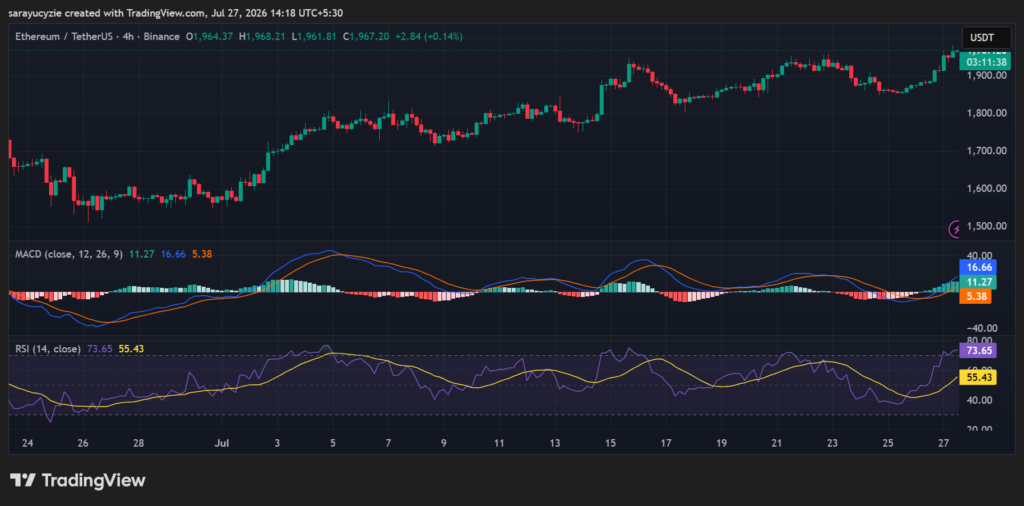Click date 19 on the time axis

[721, 443]
